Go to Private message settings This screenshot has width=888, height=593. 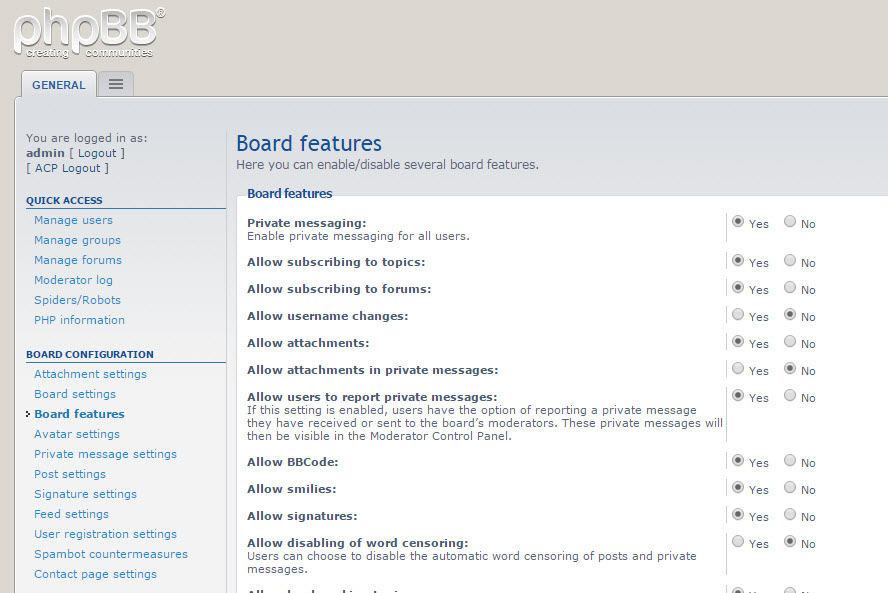[x=105, y=454]
